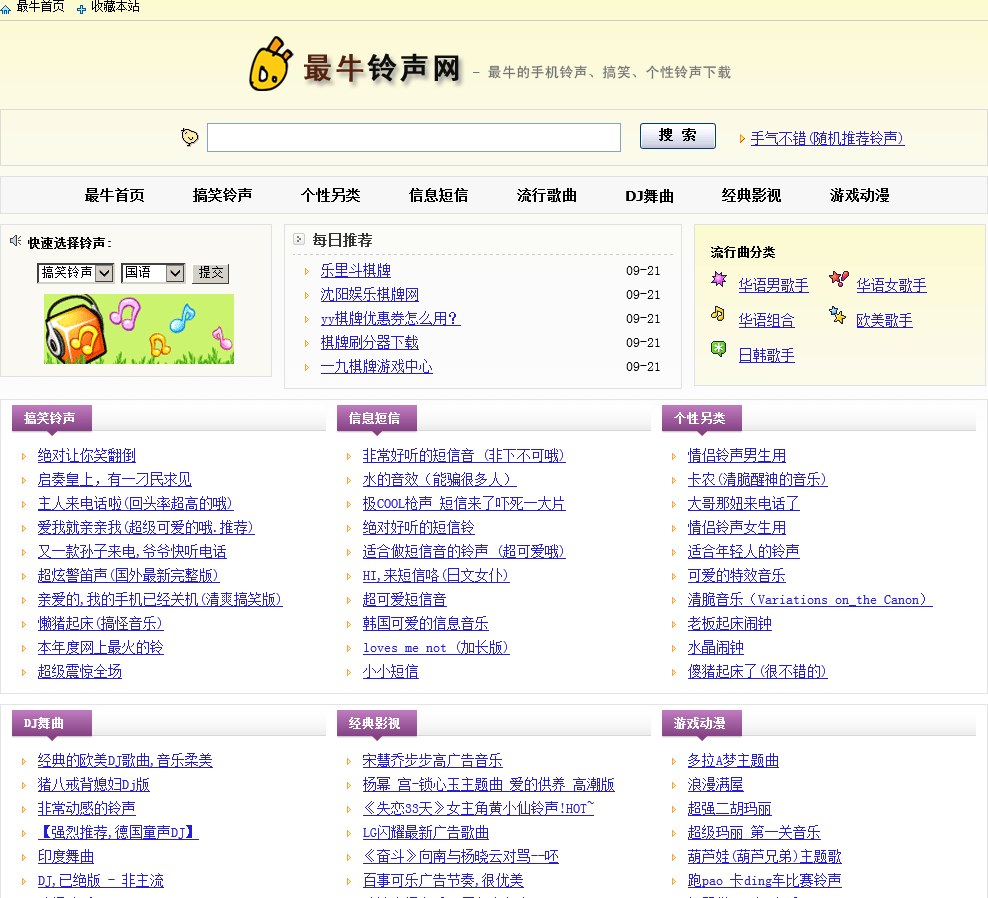Click the purple star icon beside 华语男歌手
Image resolution: width=988 pixels, height=898 pixels.
tap(719, 279)
